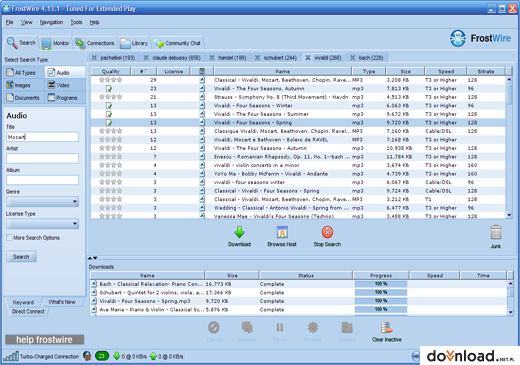Click the upload speed arrow in status bar
The width and height of the screenshot is (520, 365).
point(153,356)
